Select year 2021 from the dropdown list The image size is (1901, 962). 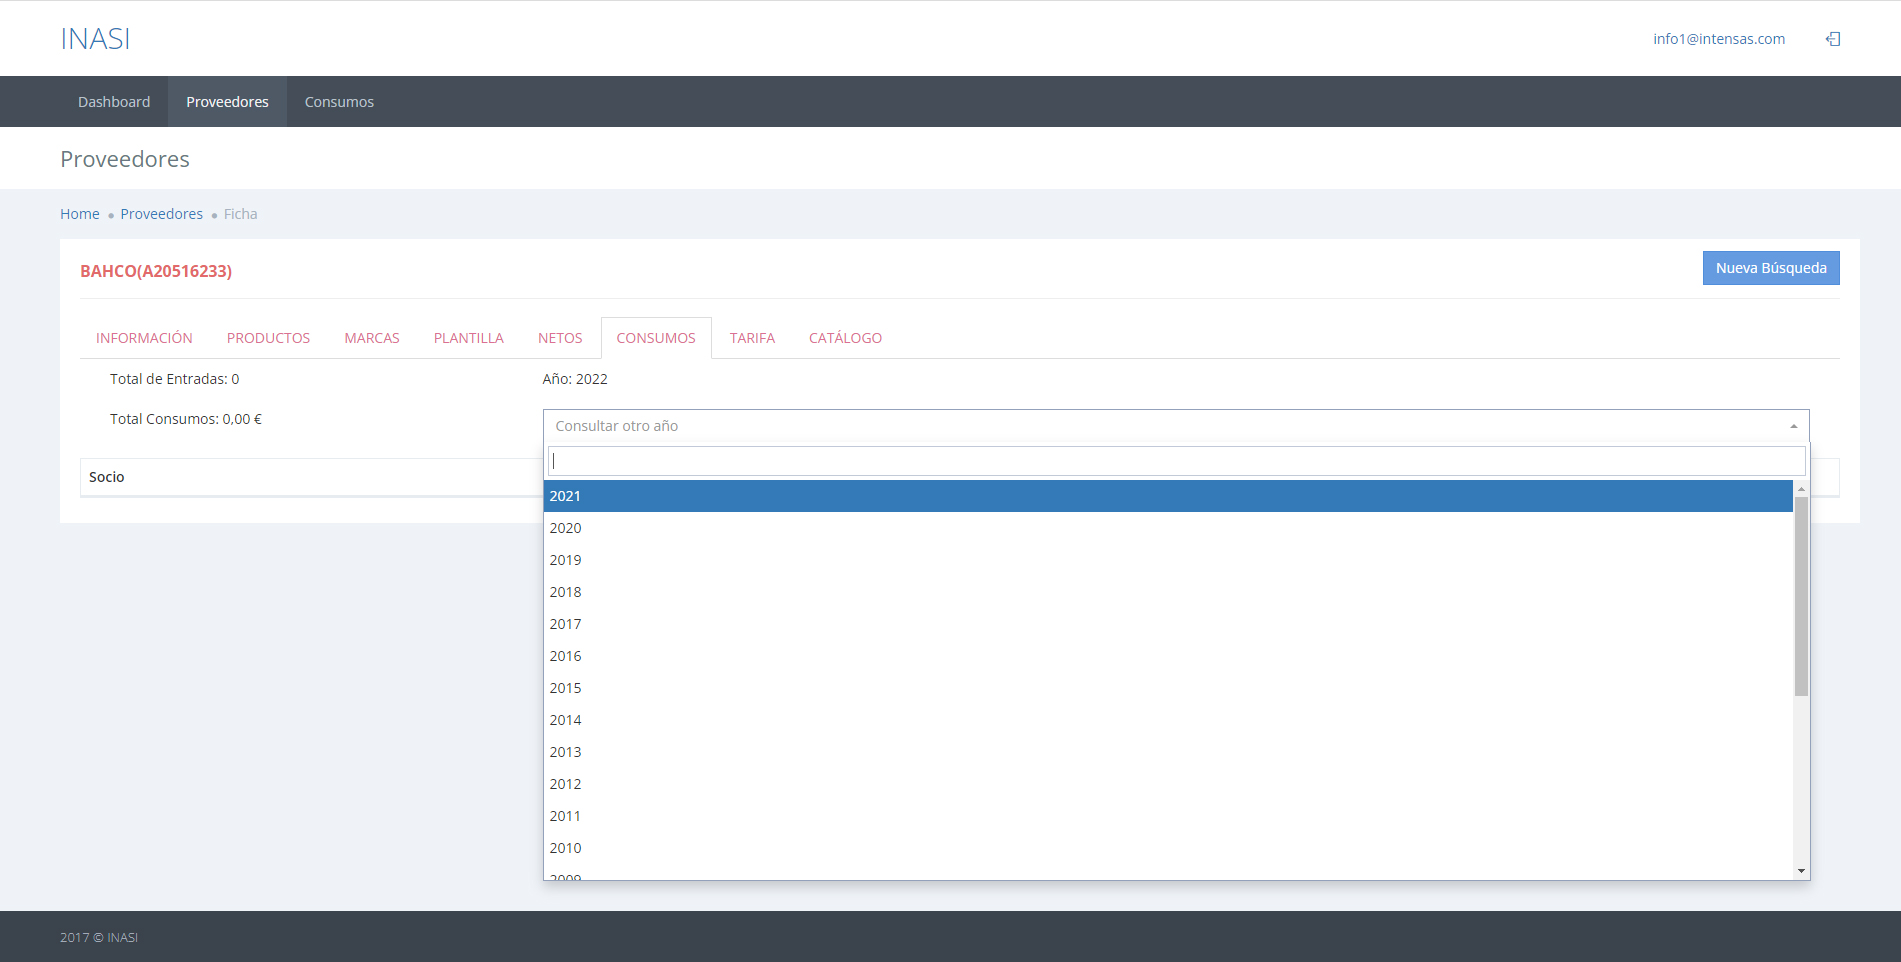coord(565,496)
